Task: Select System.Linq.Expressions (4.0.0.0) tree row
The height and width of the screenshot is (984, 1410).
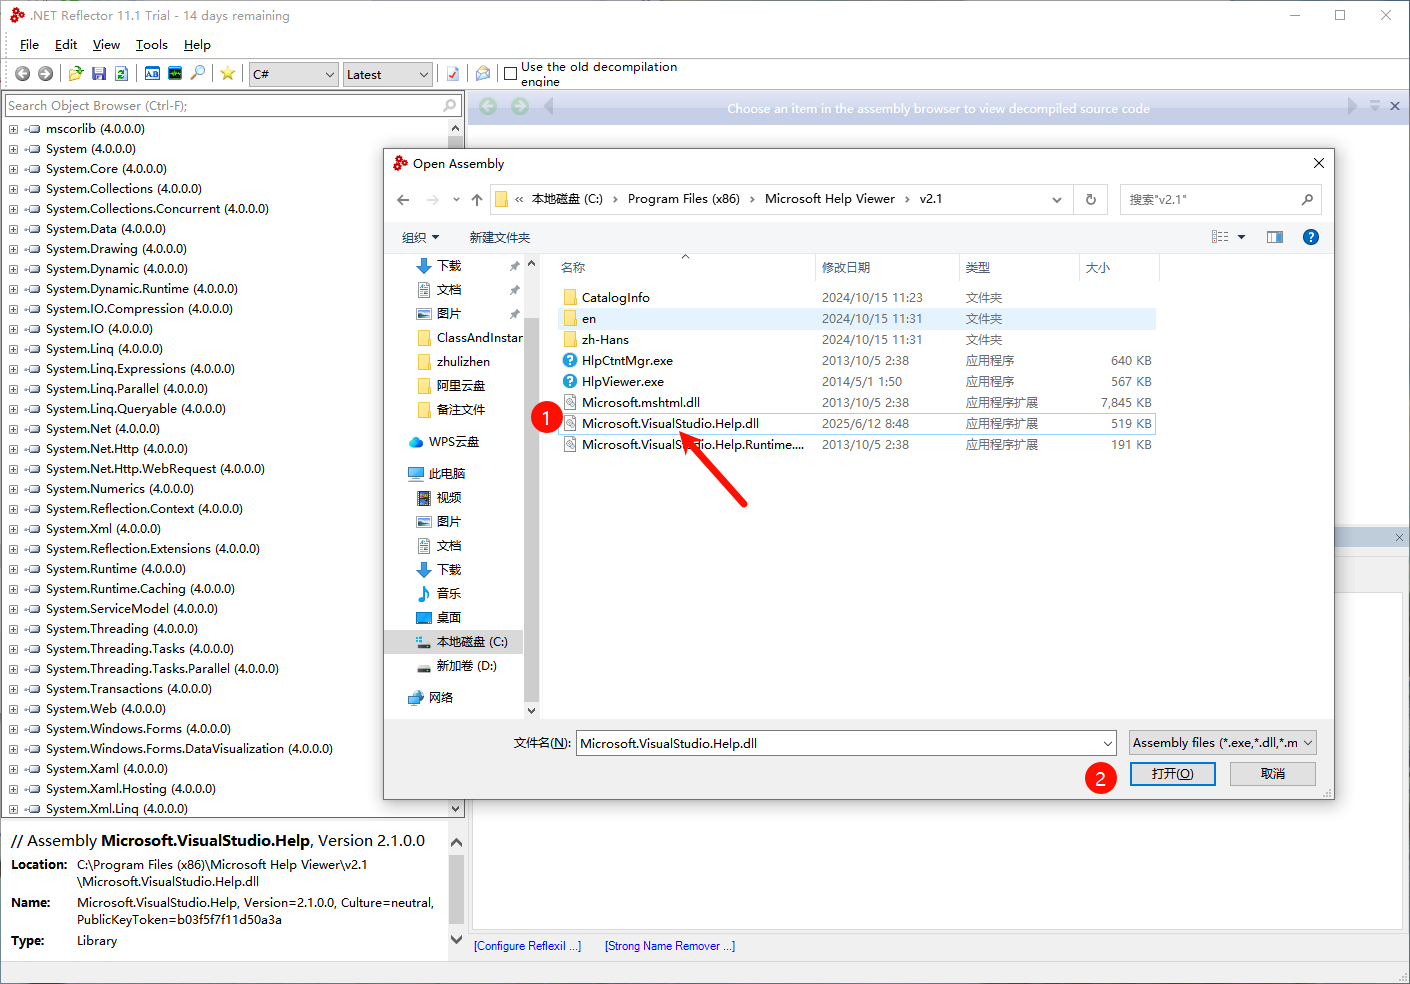Action: coord(140,369)
